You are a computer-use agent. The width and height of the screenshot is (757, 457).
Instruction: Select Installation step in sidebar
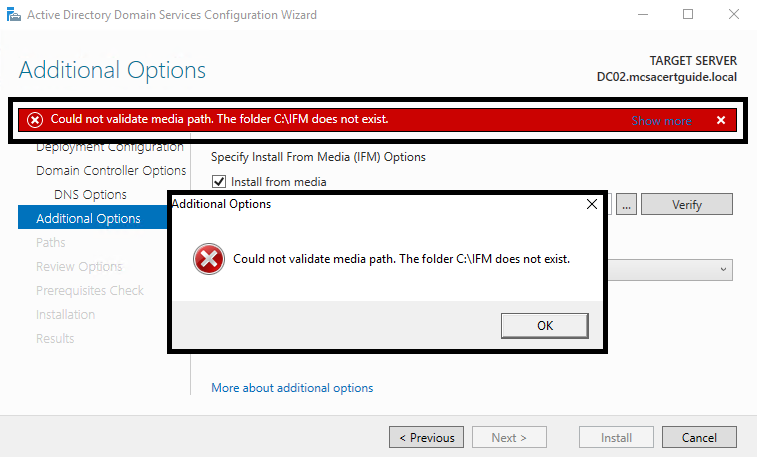click(66, 315)
